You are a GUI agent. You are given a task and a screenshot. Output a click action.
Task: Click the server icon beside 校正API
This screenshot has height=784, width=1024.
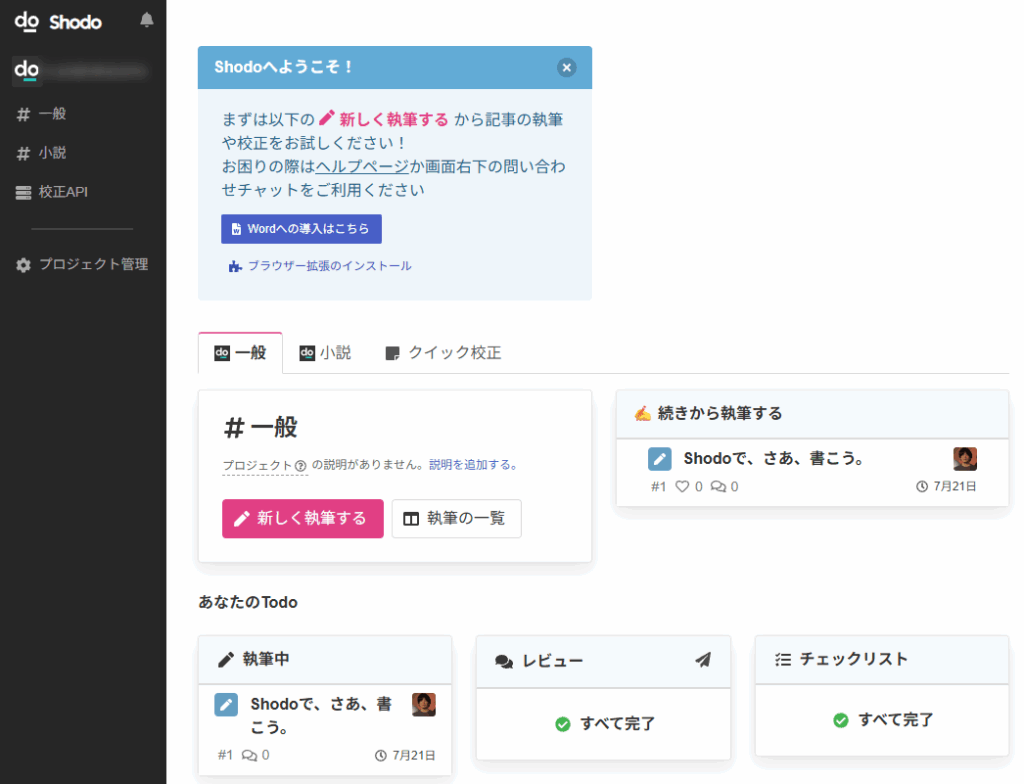[x=24, y=193]
